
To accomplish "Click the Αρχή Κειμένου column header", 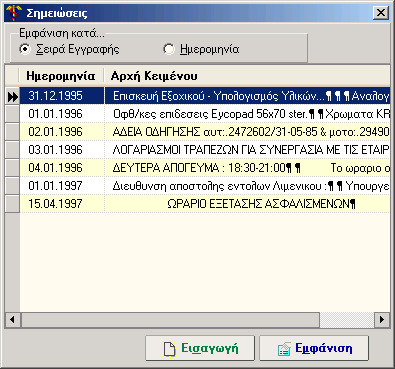I will 247,76.
